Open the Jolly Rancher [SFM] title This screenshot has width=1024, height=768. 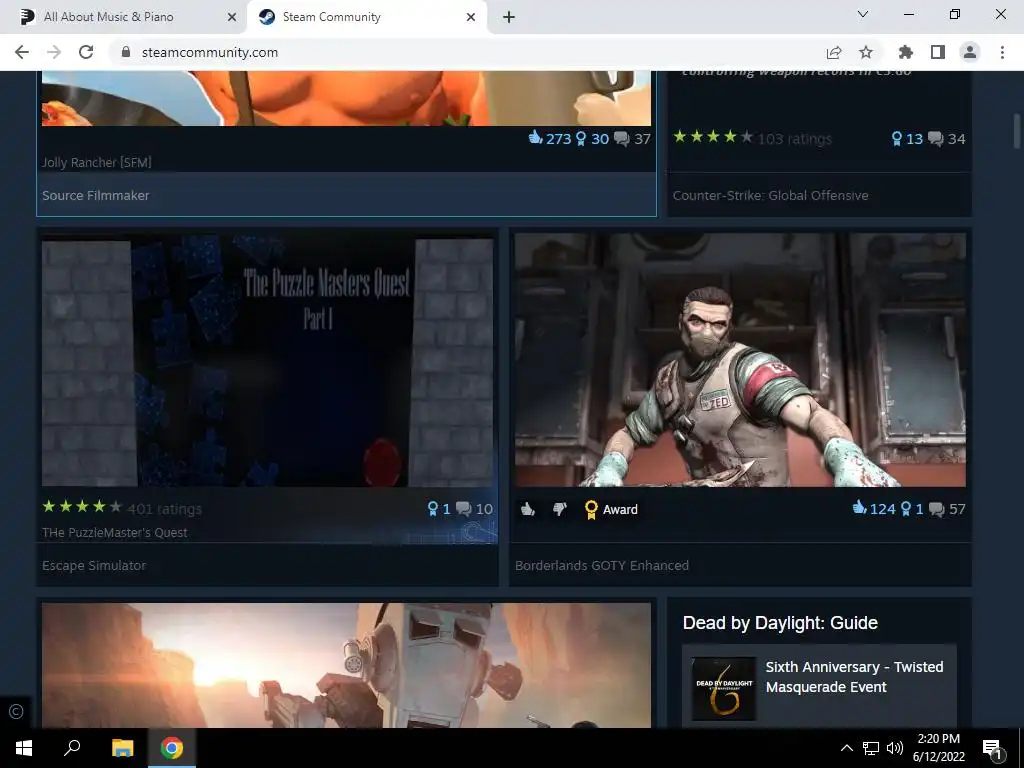(x=97, y=162)
